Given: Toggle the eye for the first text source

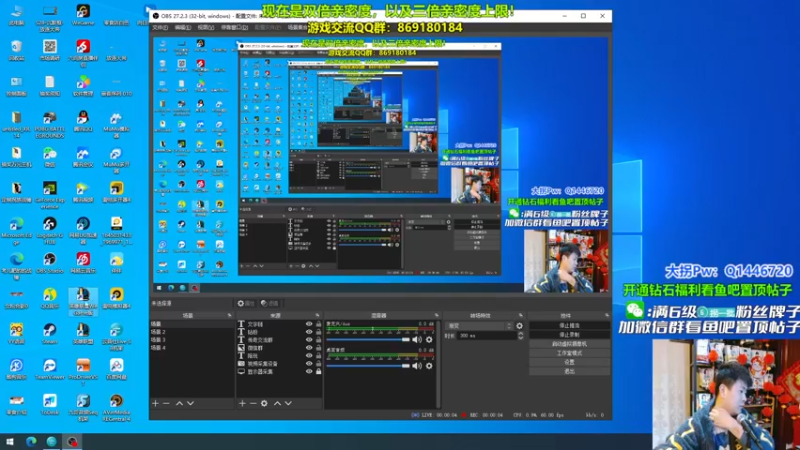Looking at the screenshot, I should click(309, 324).
